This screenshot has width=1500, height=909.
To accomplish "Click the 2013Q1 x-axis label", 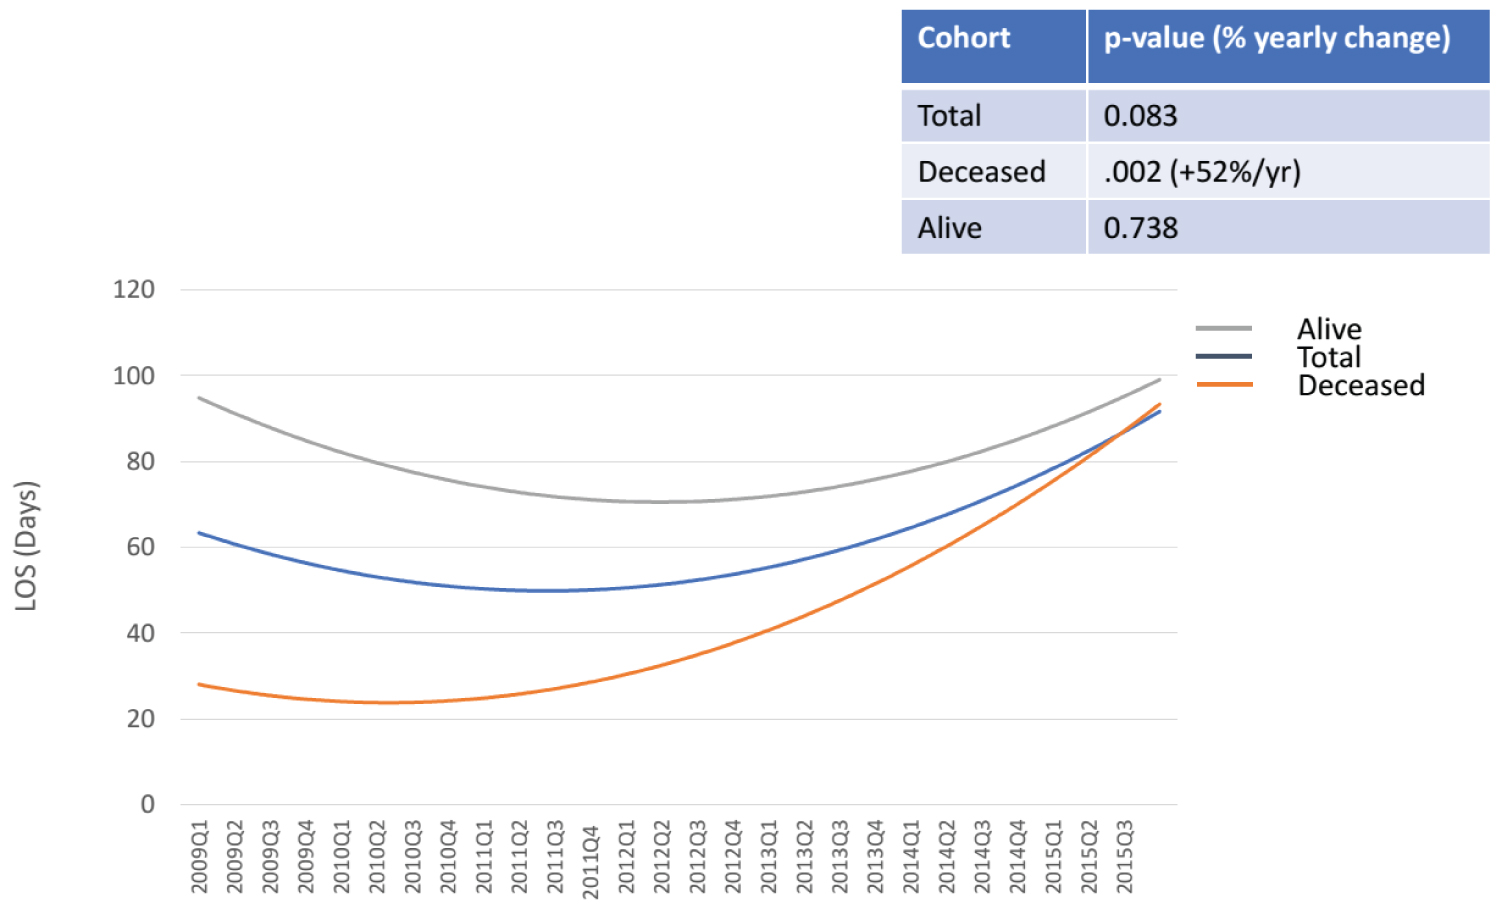I will [x=769, y=857].
